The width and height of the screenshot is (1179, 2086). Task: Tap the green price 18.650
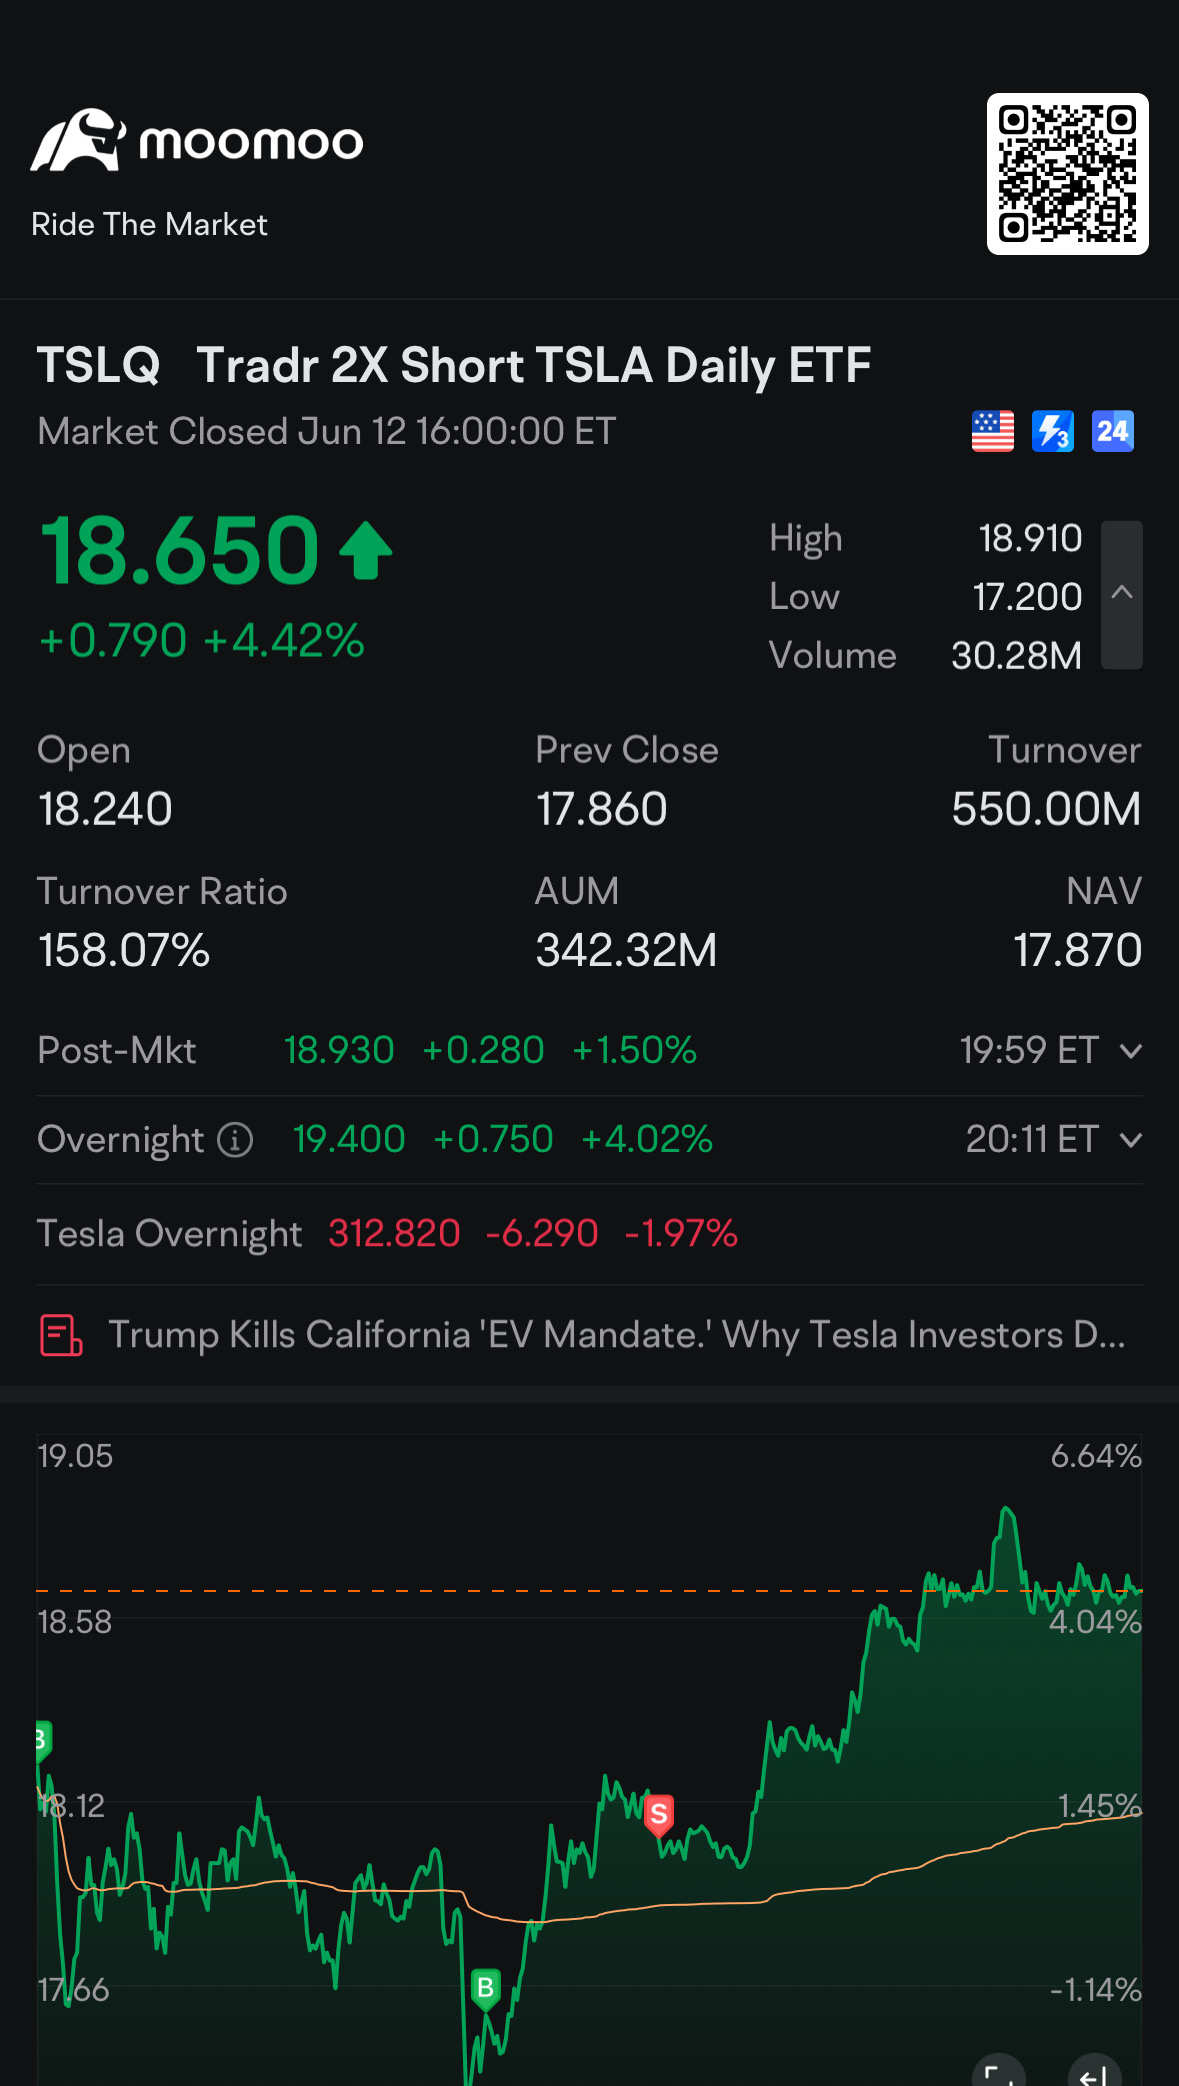point(180,550)
